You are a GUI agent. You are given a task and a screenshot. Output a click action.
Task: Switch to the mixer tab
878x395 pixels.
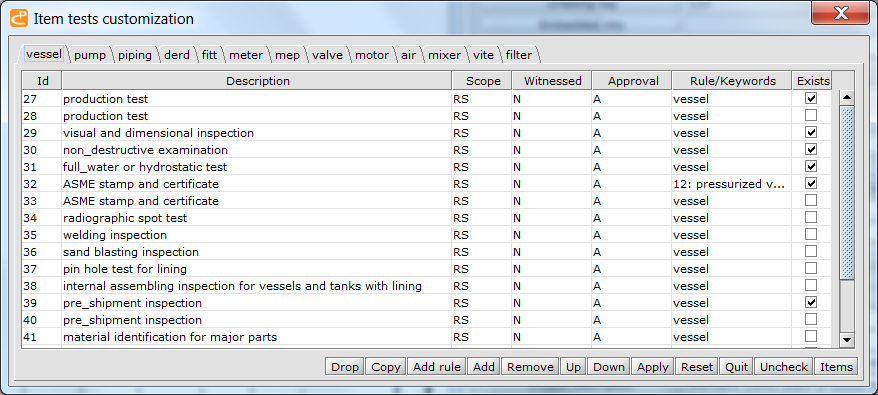click(x=445, y=55)
